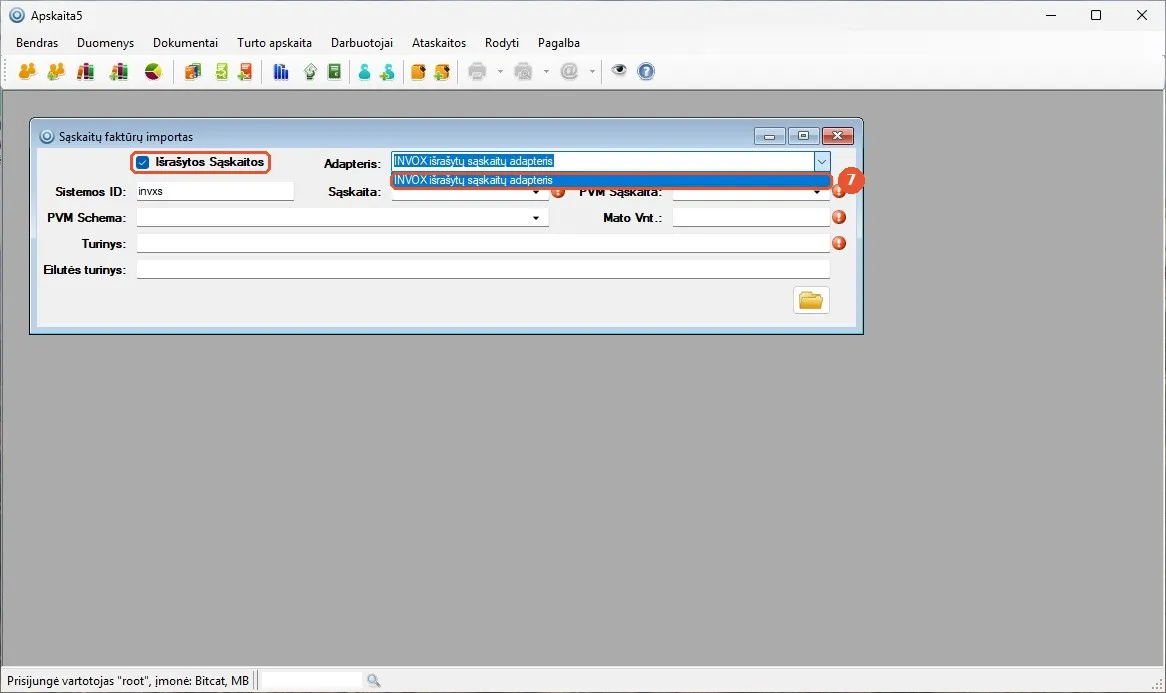Expand the arrow next to print preview icon

click(546, 71)
